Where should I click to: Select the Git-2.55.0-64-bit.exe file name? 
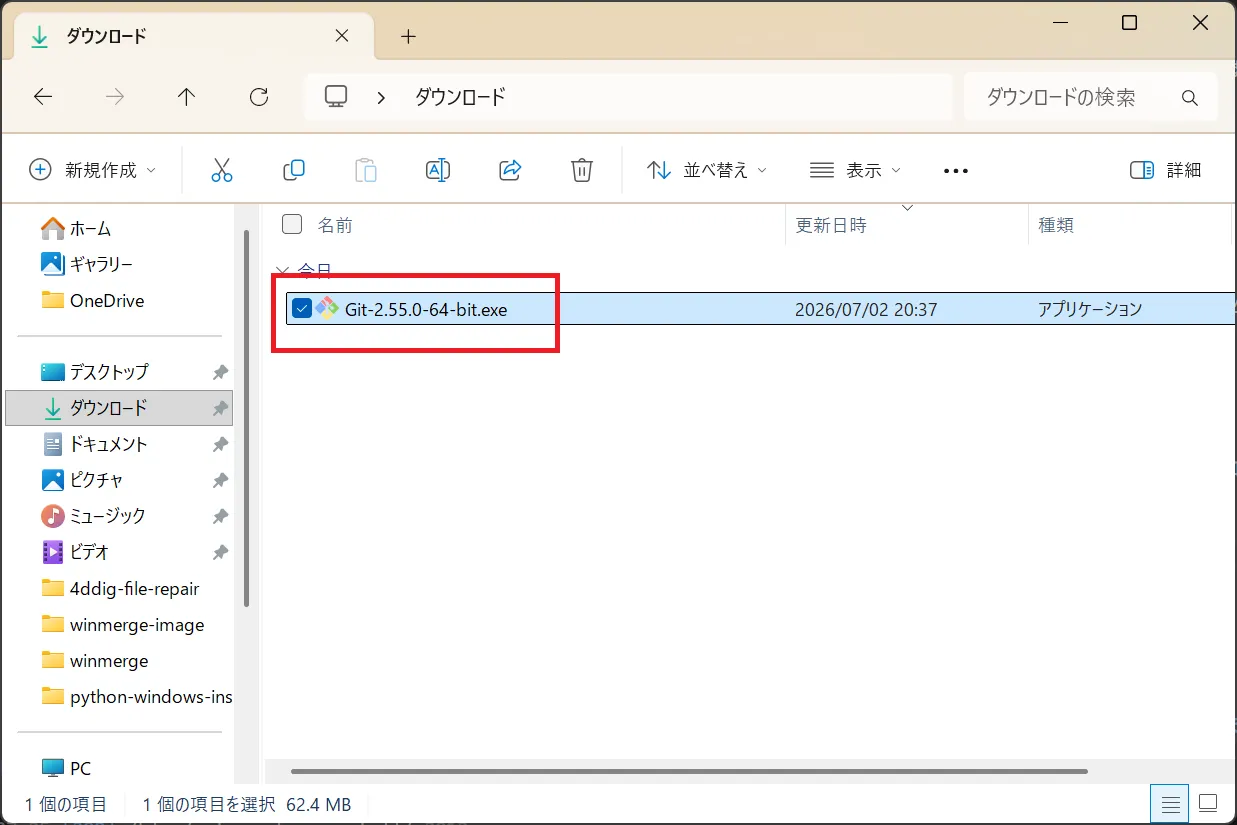(426, 309)
